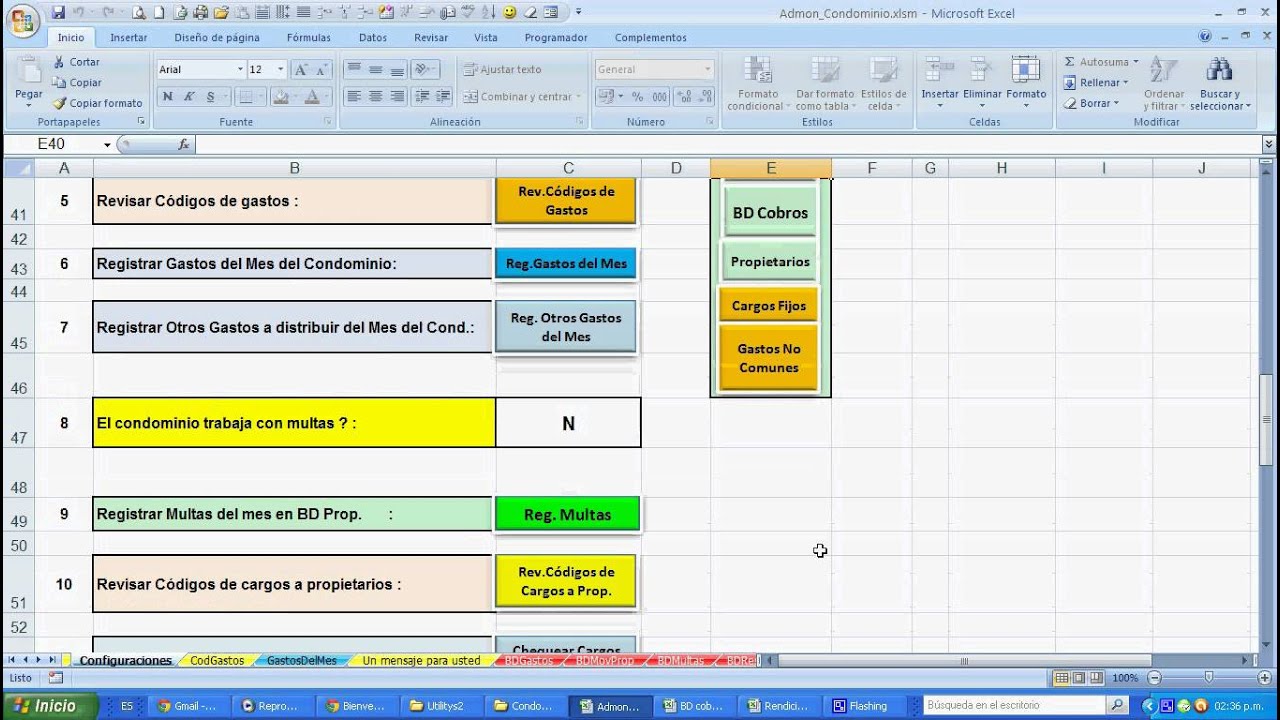Click the decrease indent icon
Image resolution: width=1280 pixels, height=720 pixels.
click(x=421, y=97)
